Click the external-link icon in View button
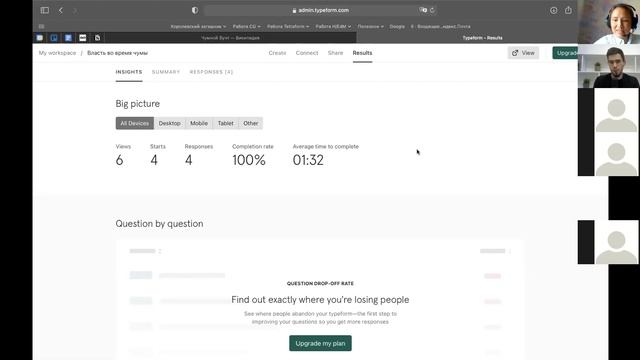 tap(515, 53)
